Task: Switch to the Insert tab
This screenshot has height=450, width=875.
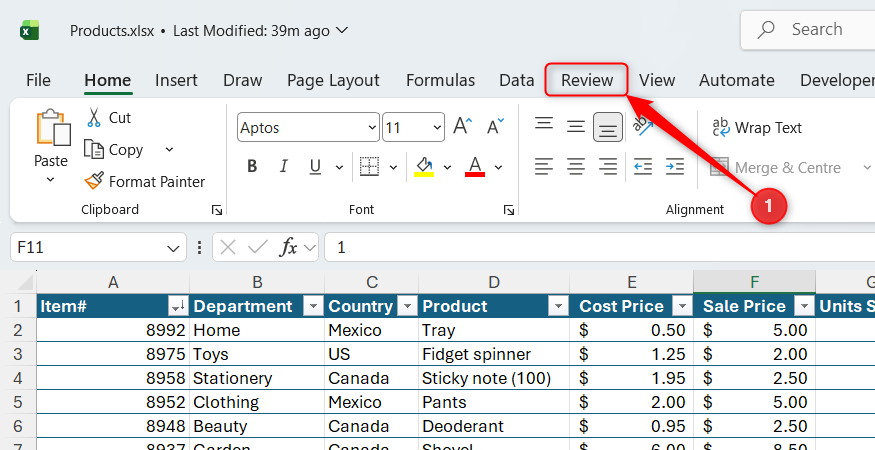Action: tap(176, 80)
